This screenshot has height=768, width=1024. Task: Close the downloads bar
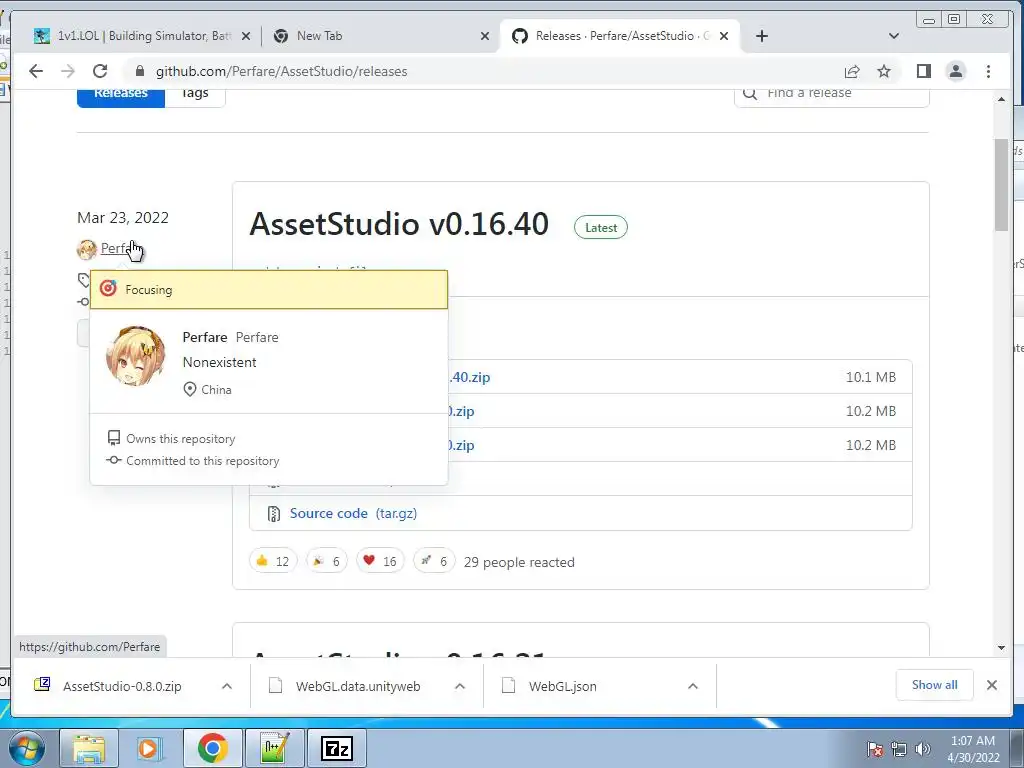pyautogui.click(x=991, y=684)
